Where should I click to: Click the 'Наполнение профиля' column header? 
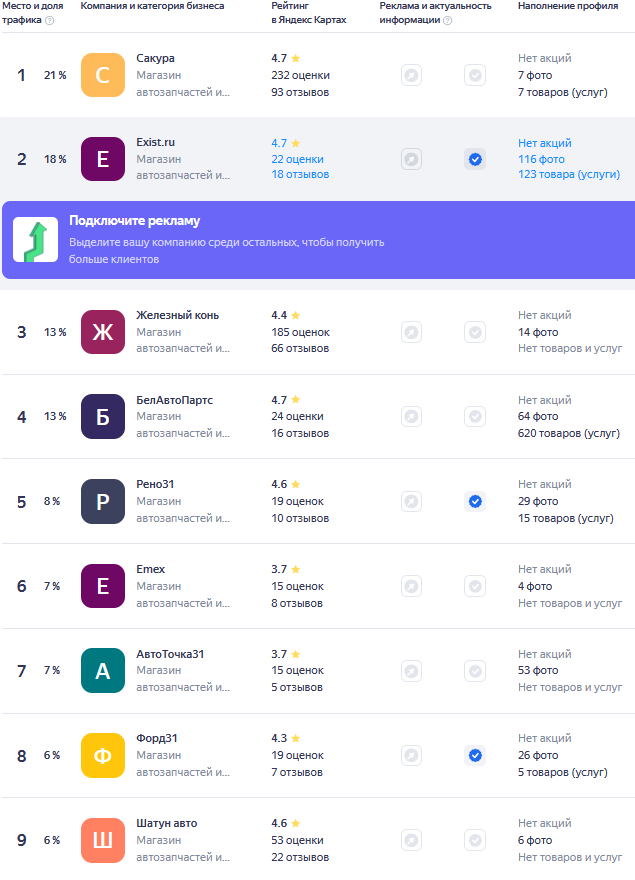coord(568,6)
